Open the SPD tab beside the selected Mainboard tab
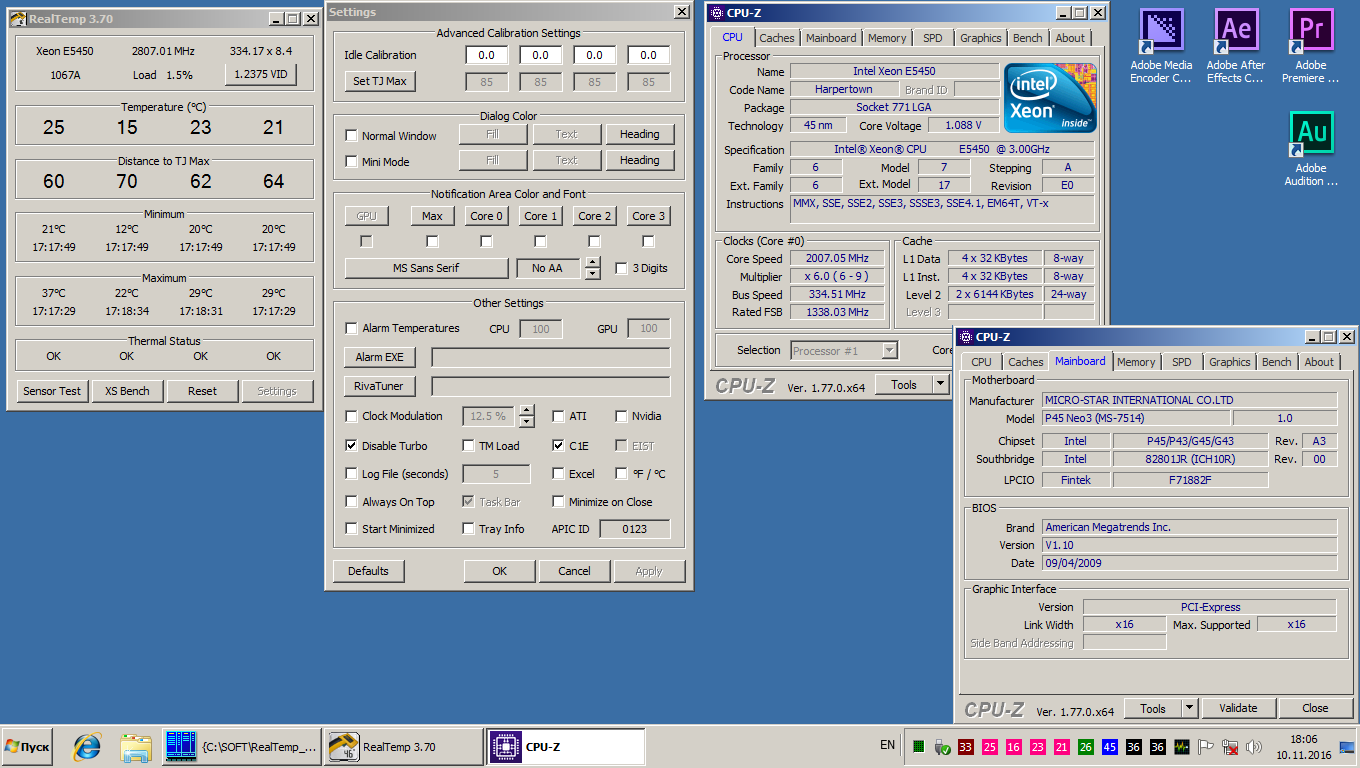 [x=1182, y=362]
